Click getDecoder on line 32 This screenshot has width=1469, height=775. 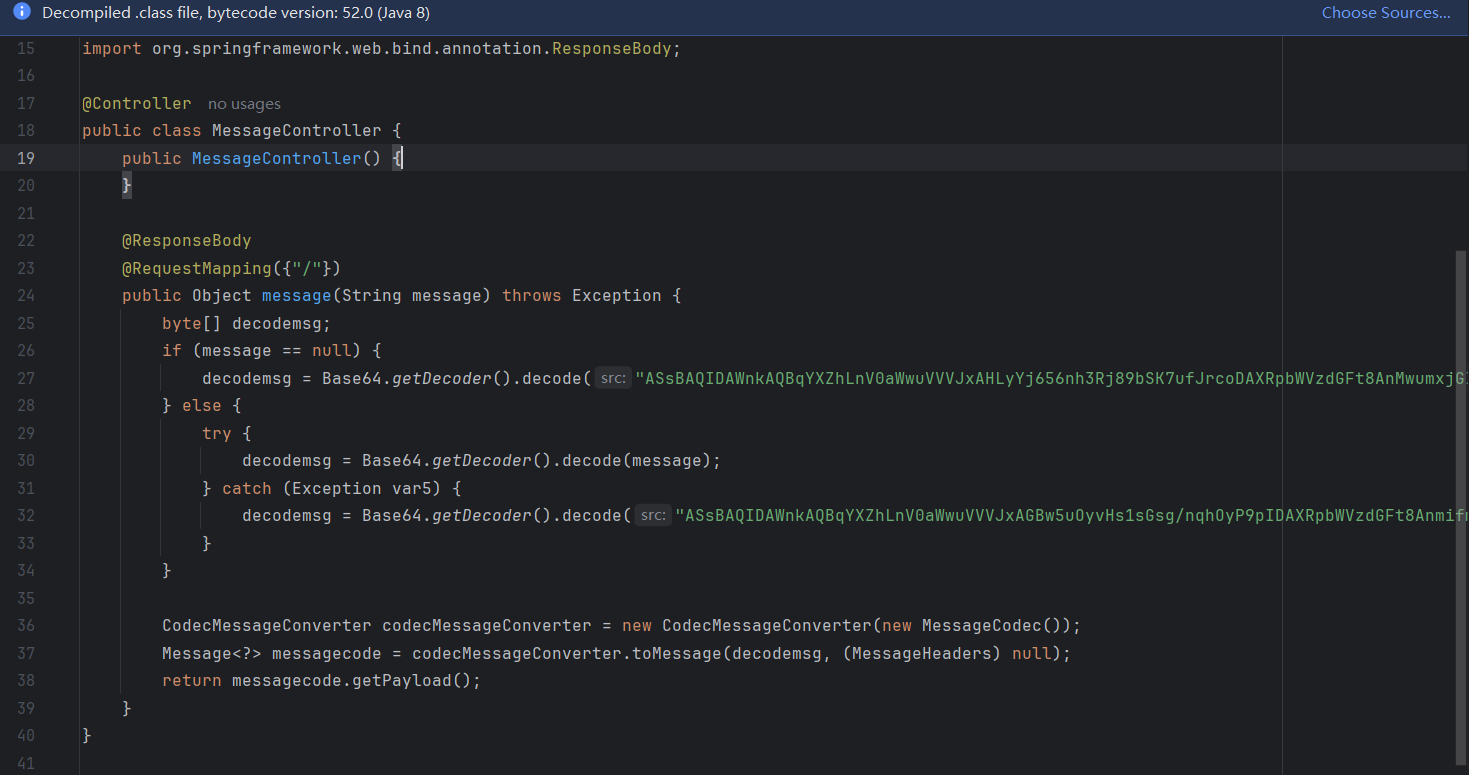(x=481, y=515)
